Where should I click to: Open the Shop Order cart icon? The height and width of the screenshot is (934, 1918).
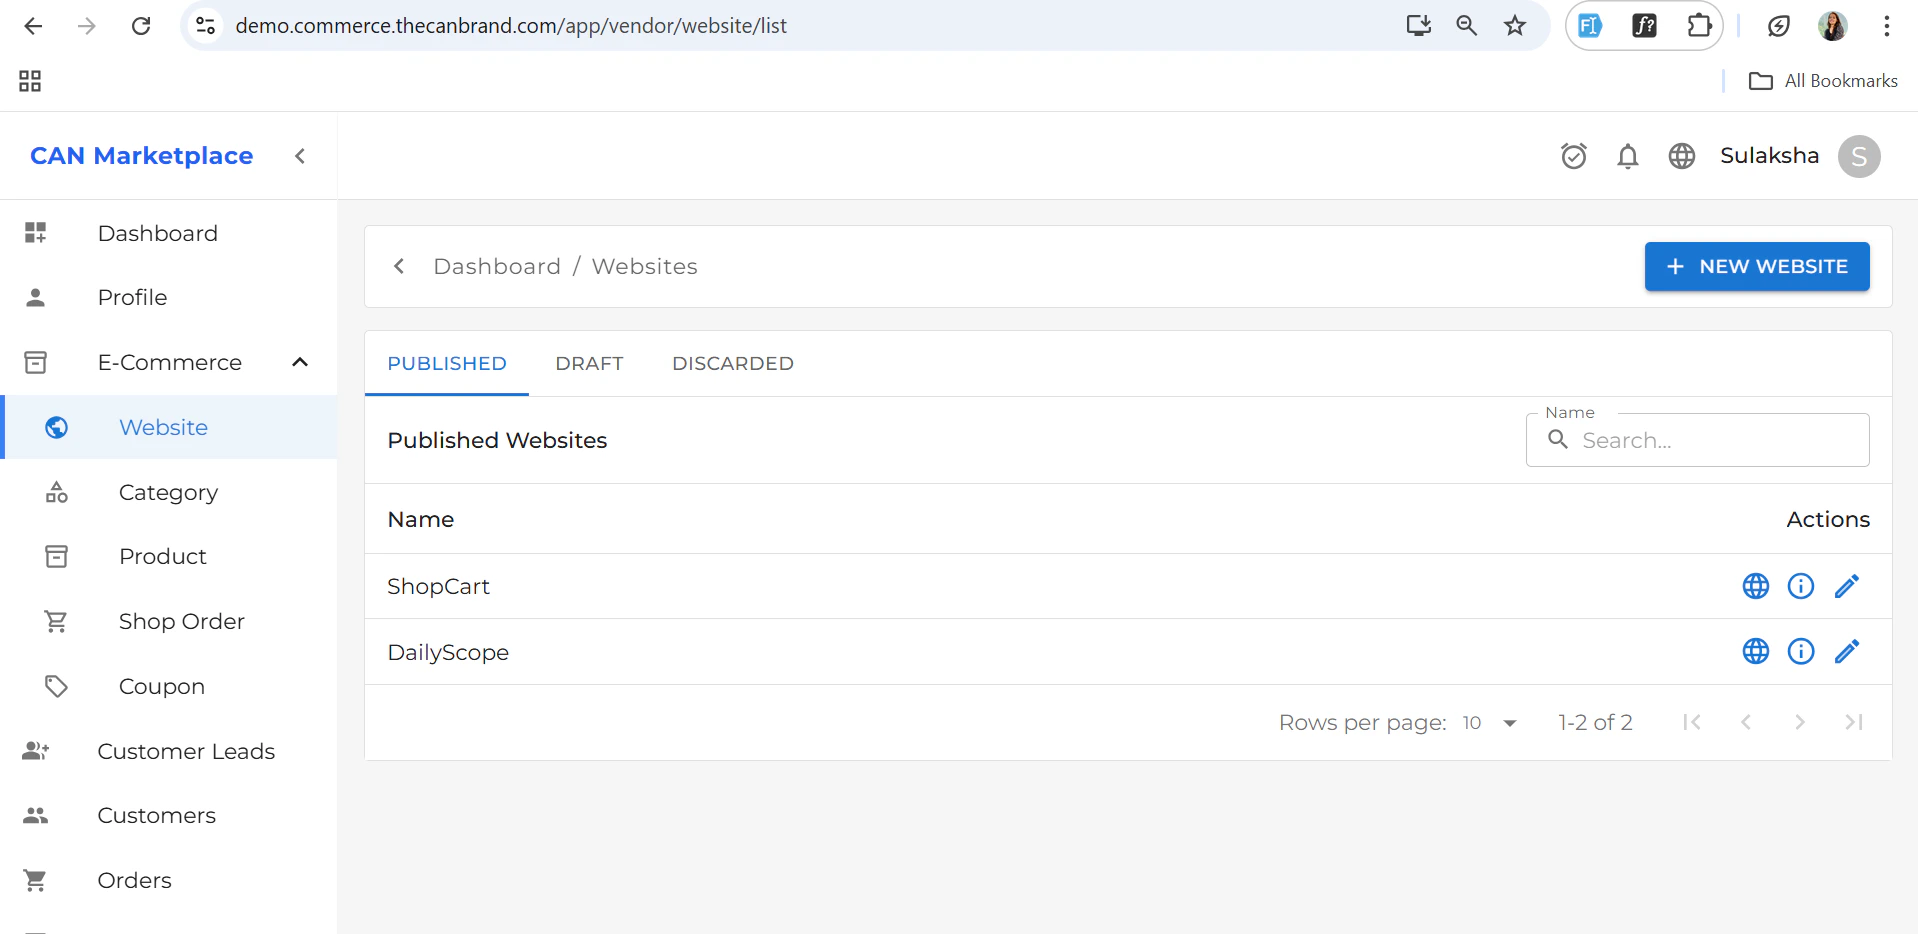[56, 621]
